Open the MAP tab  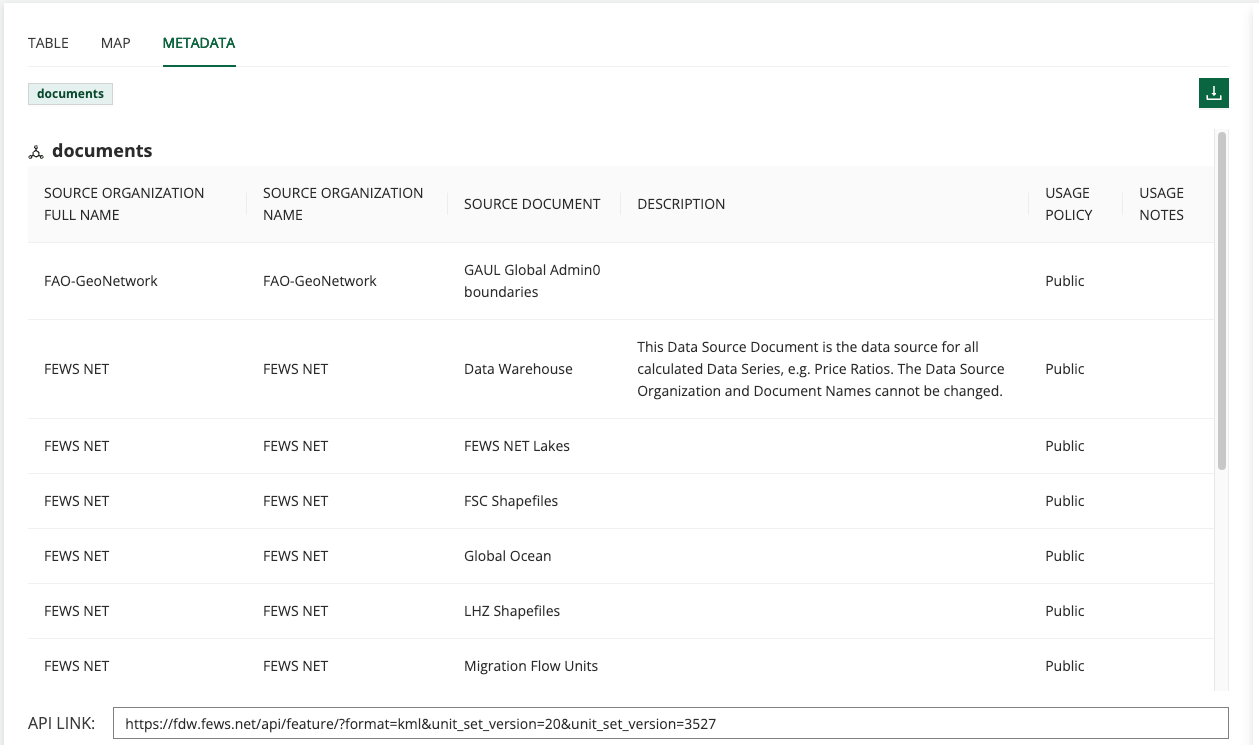coord(116,43)
